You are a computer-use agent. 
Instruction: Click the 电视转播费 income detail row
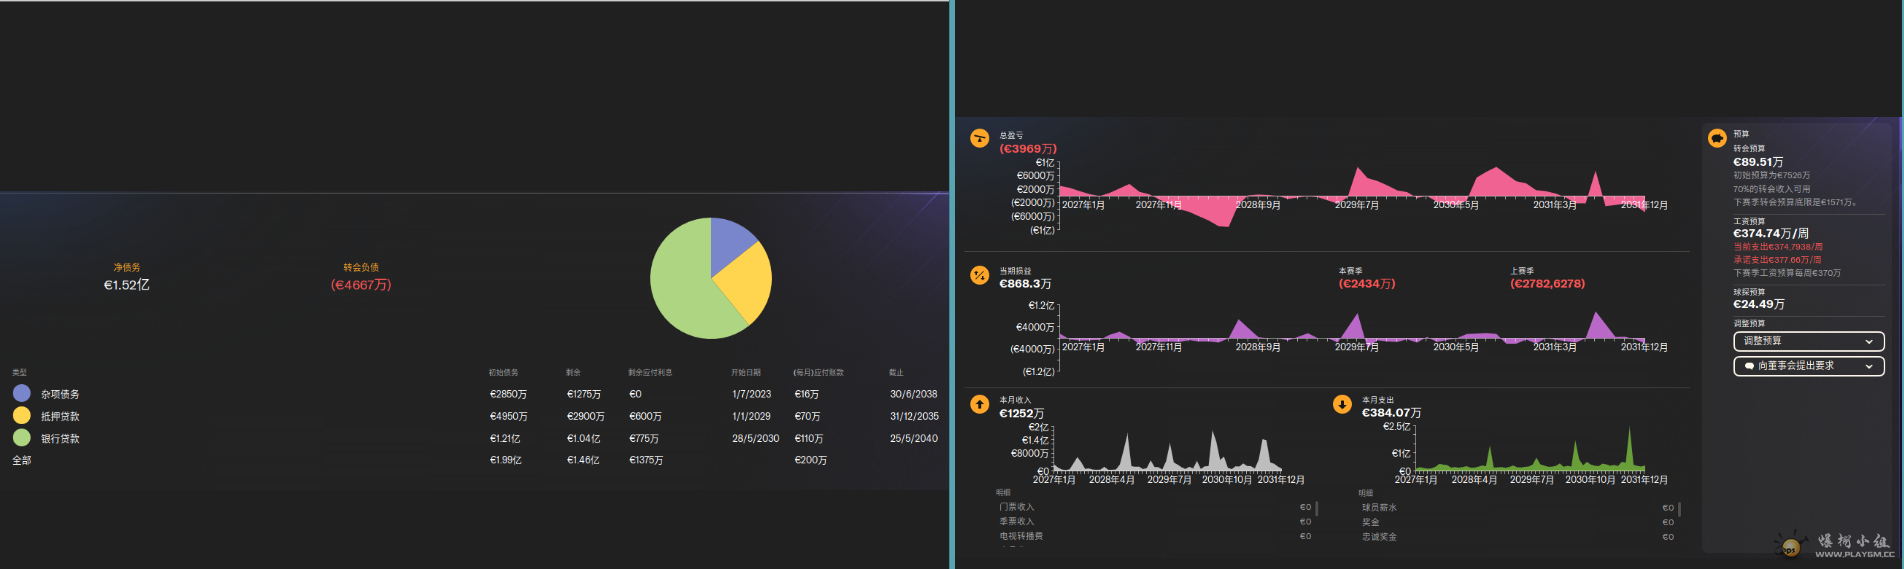click(1154, 536)
